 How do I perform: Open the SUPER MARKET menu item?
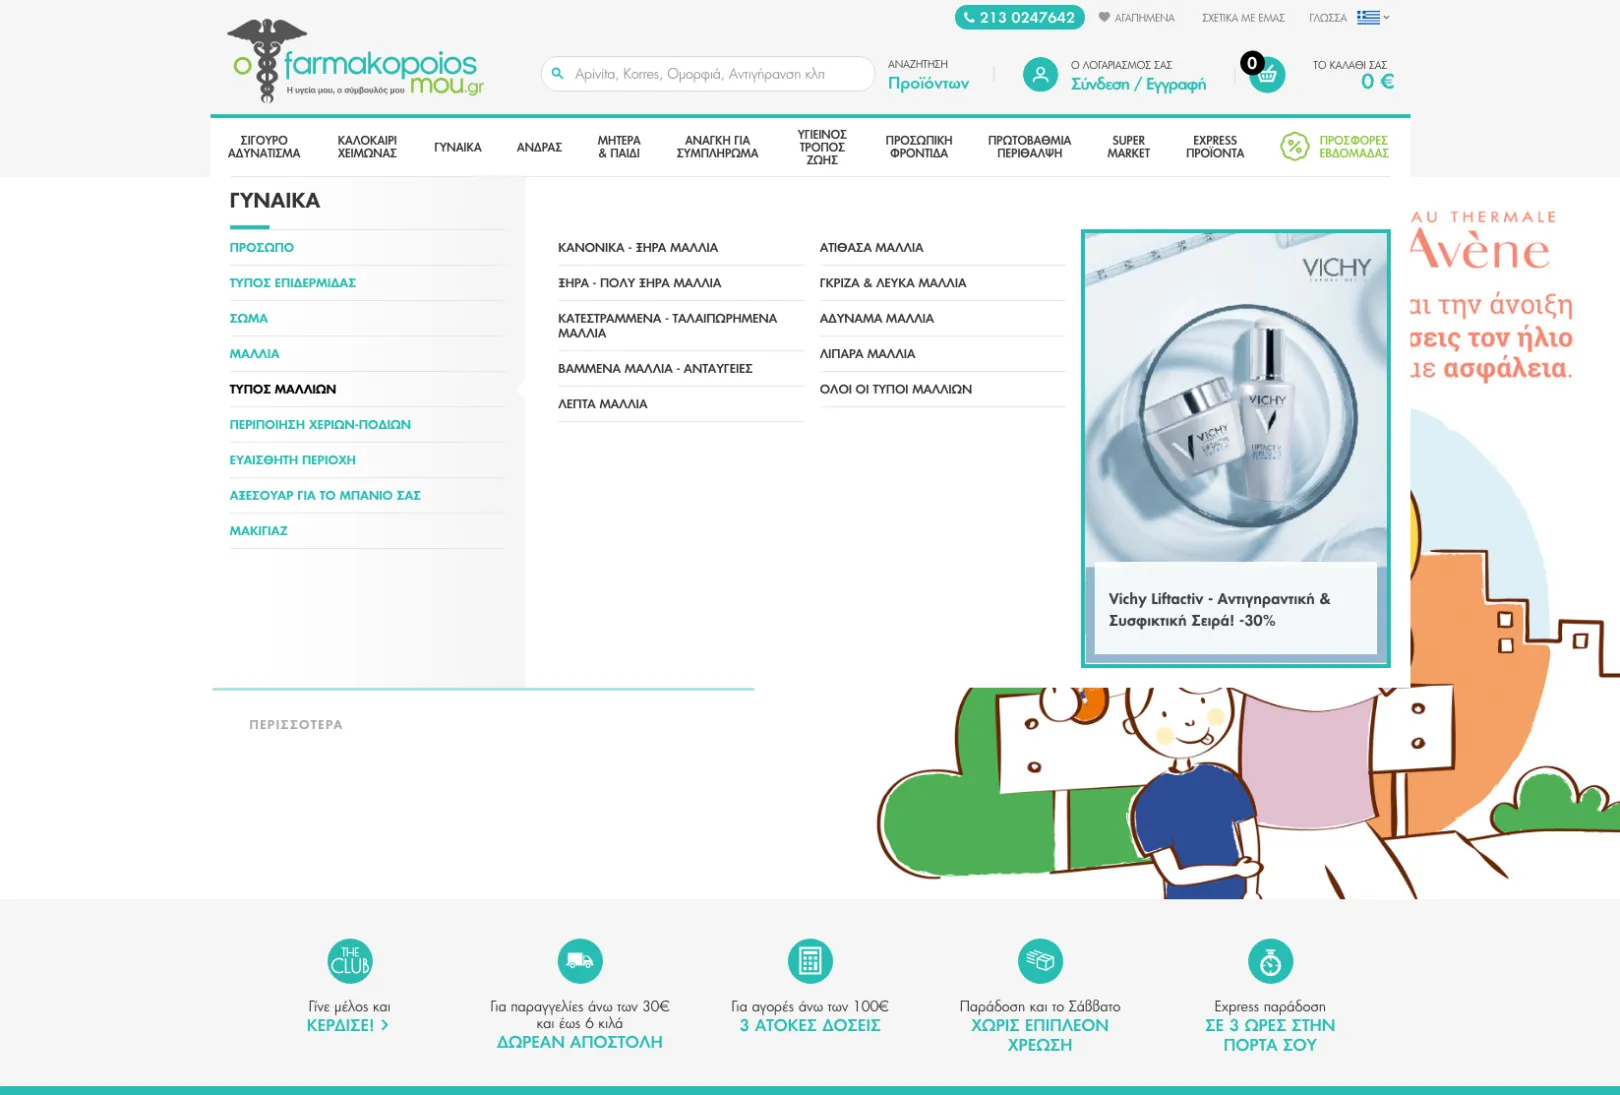[x=1128, y=147]
